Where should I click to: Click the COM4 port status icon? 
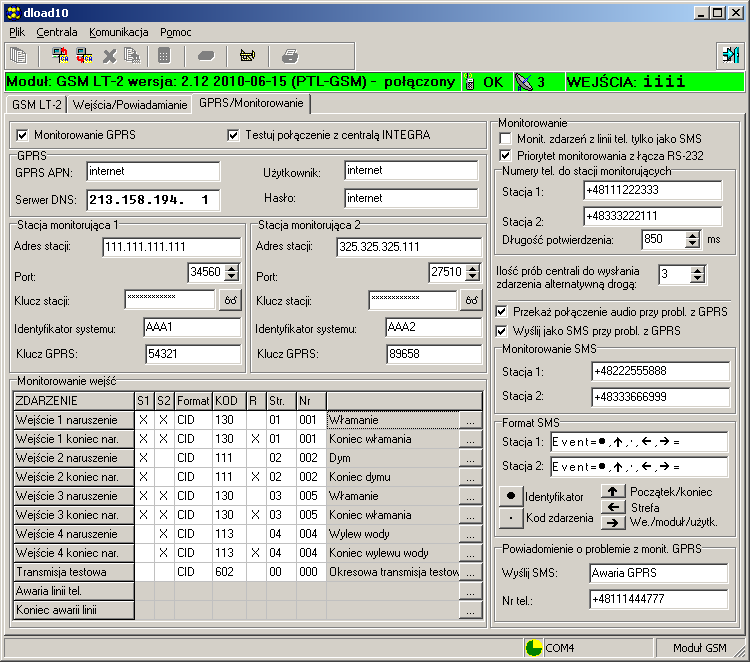pos(533,648)
